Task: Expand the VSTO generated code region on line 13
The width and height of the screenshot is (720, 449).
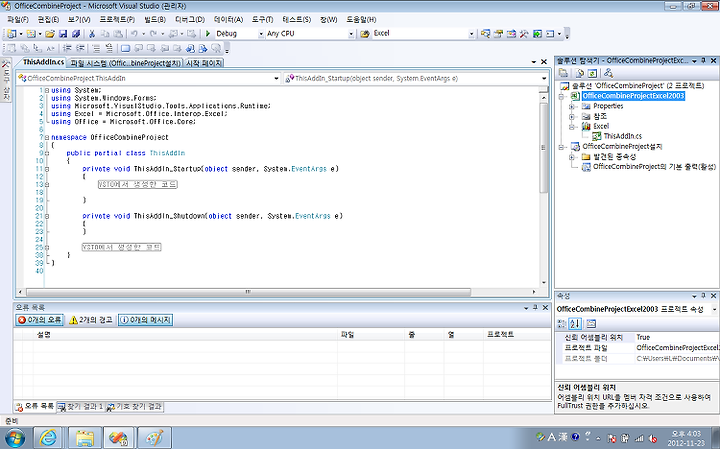Action: coord(47,185)
